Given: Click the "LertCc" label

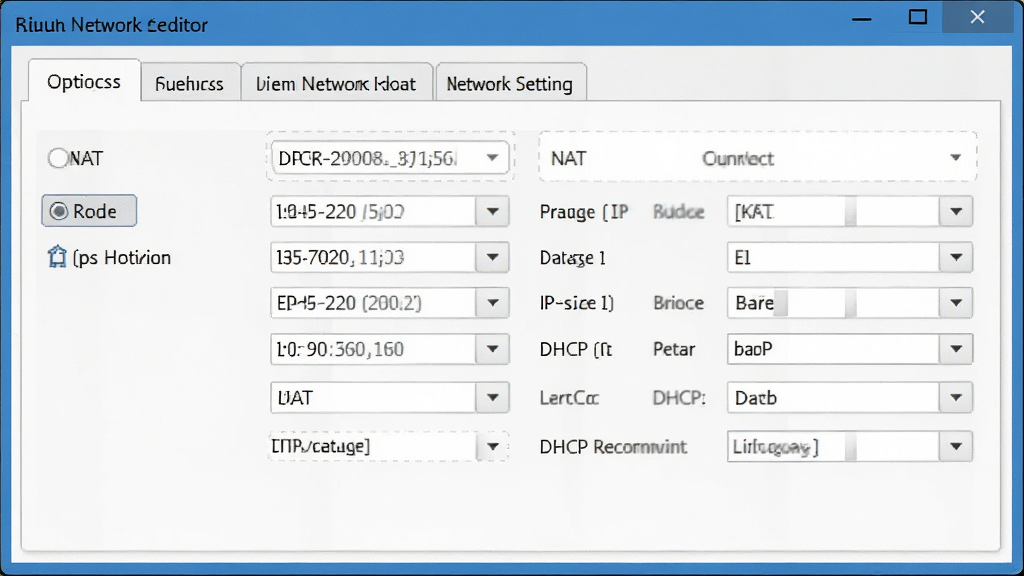Looking at the screenshot, I should 569,398.
